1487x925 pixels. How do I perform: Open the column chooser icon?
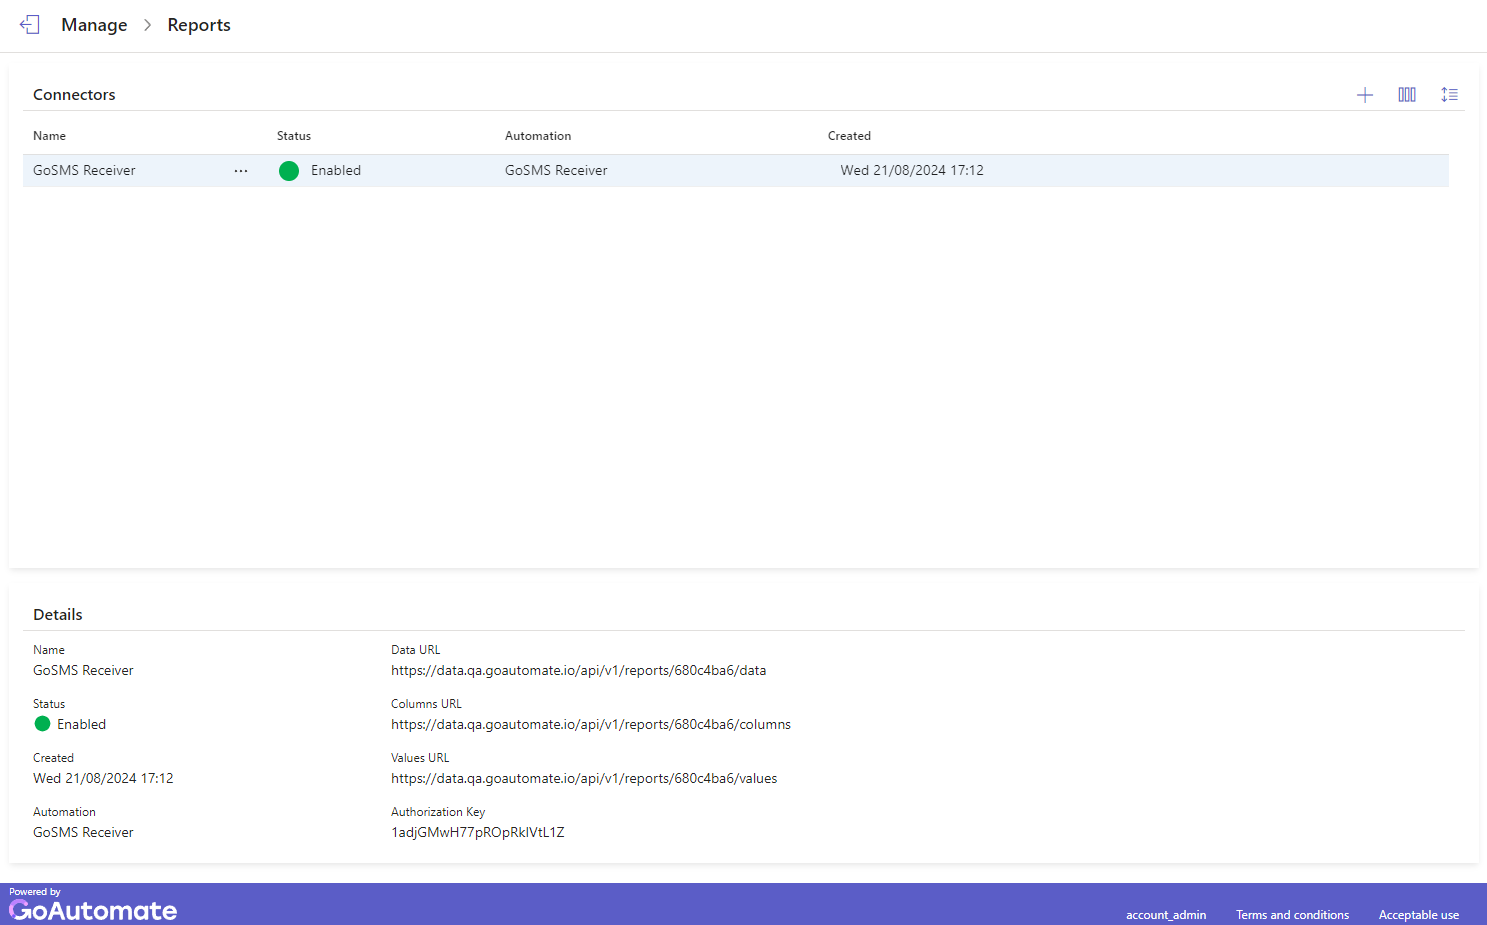point(1407,95)
